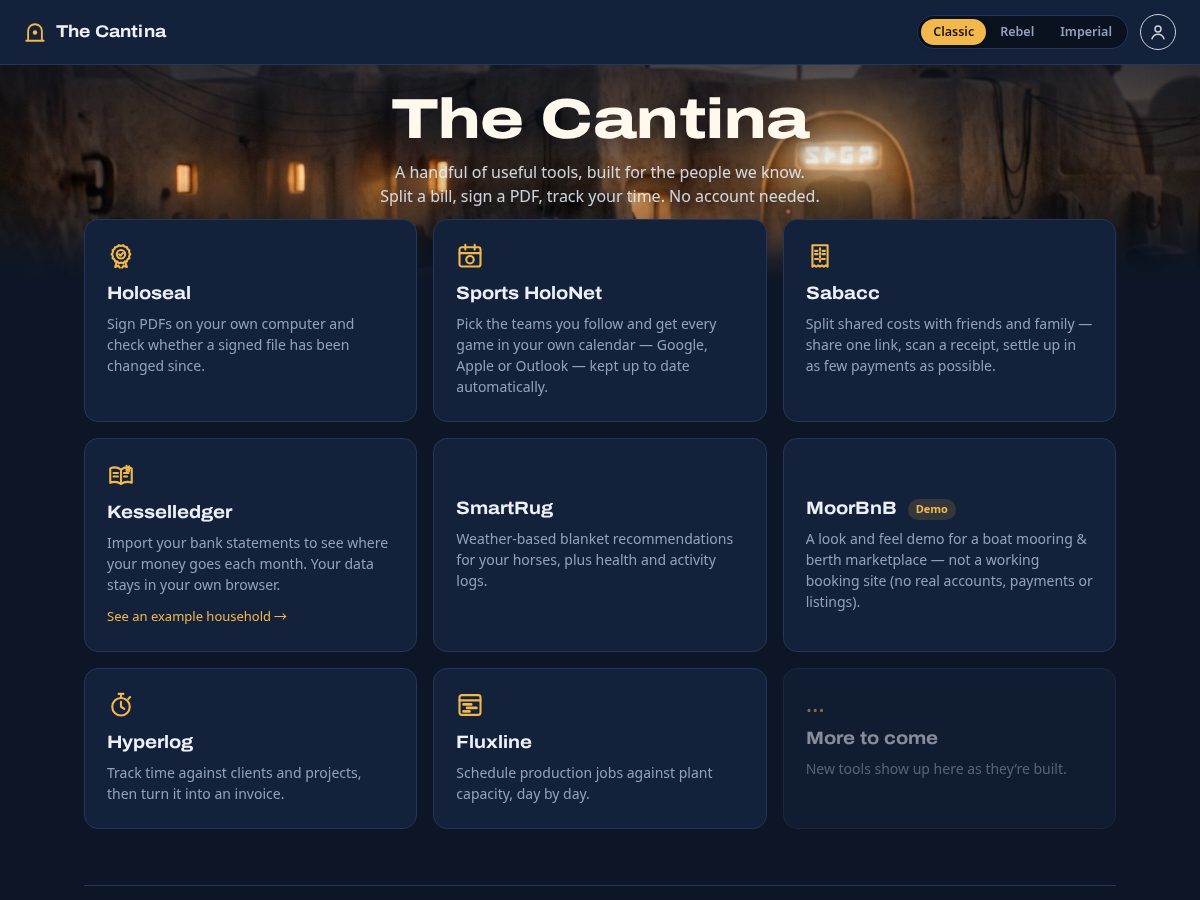
Task: Click the Sports HoloNet calendar icon
Action: click(x=470, y=256)
